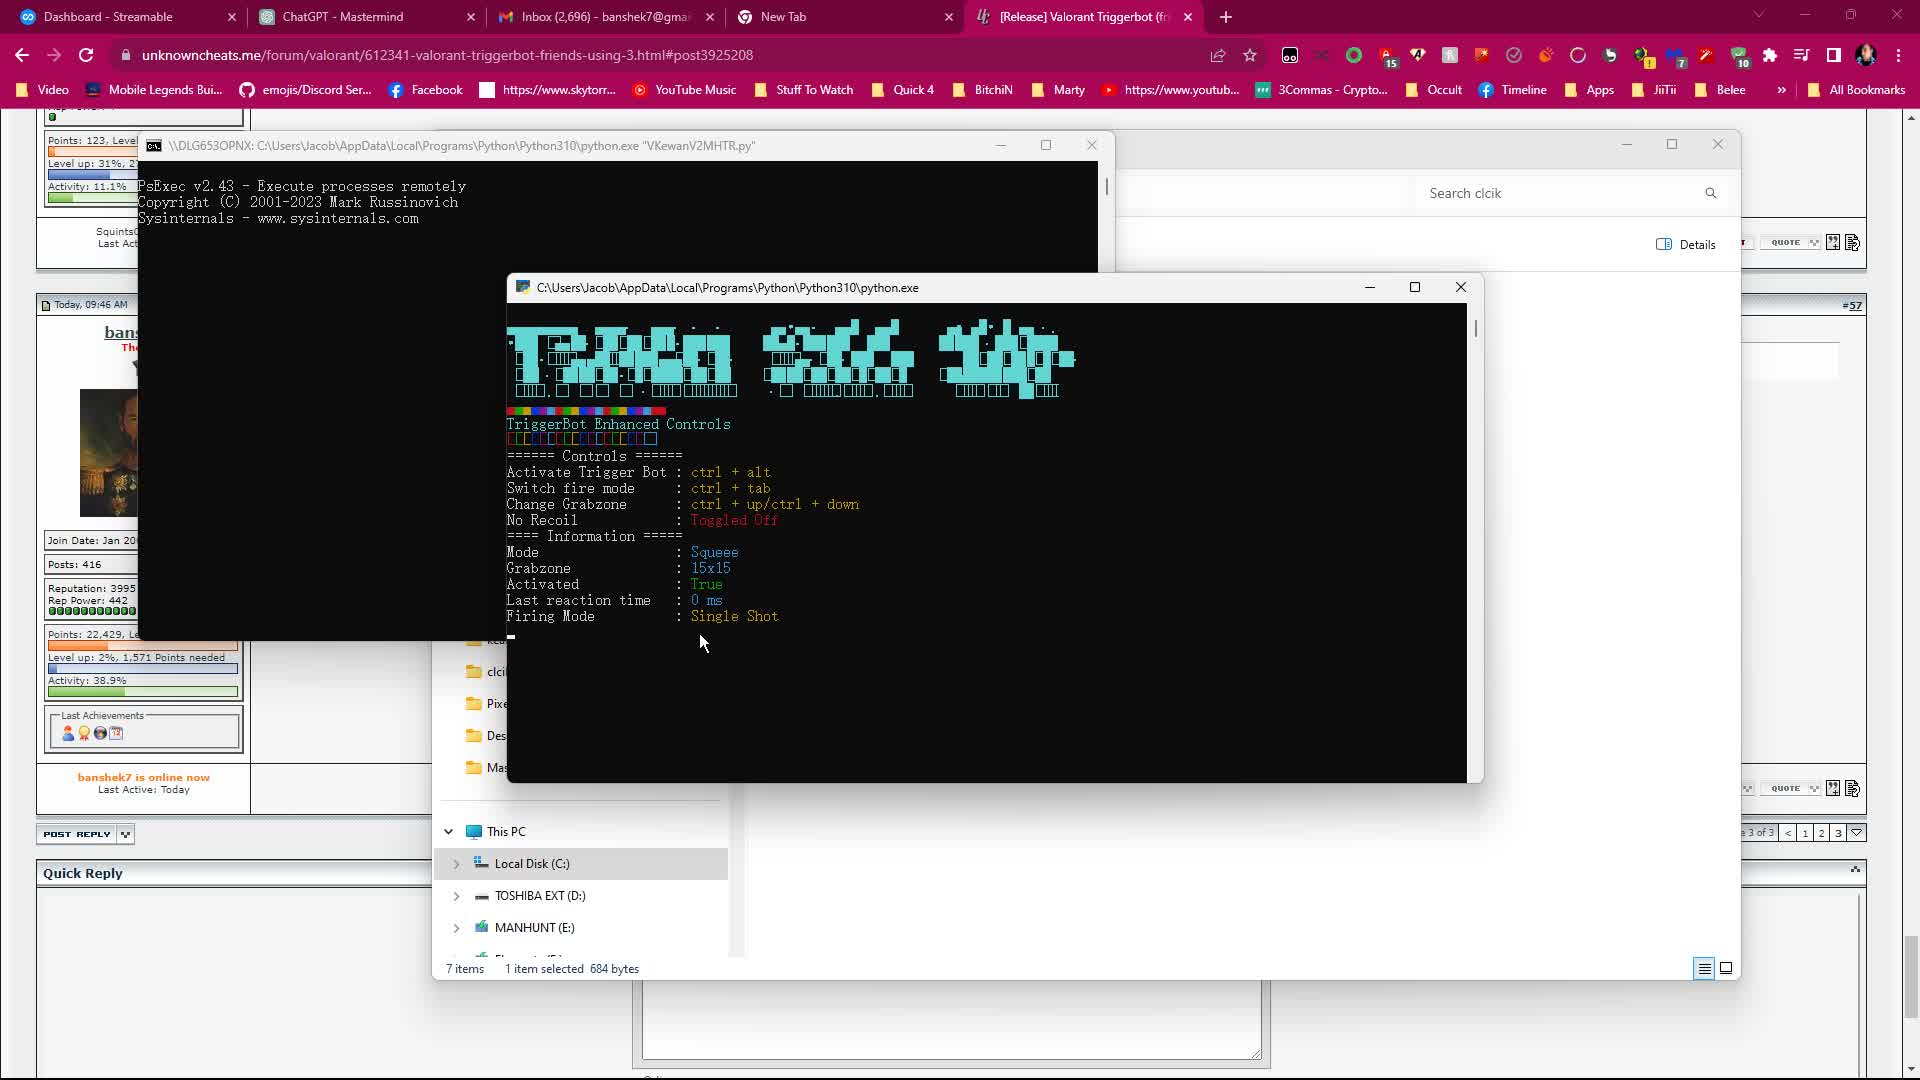The height and width of the screenshot is (1080, 1920).
Task: Go to page 1 of the thread
Action: (1803, 833)
